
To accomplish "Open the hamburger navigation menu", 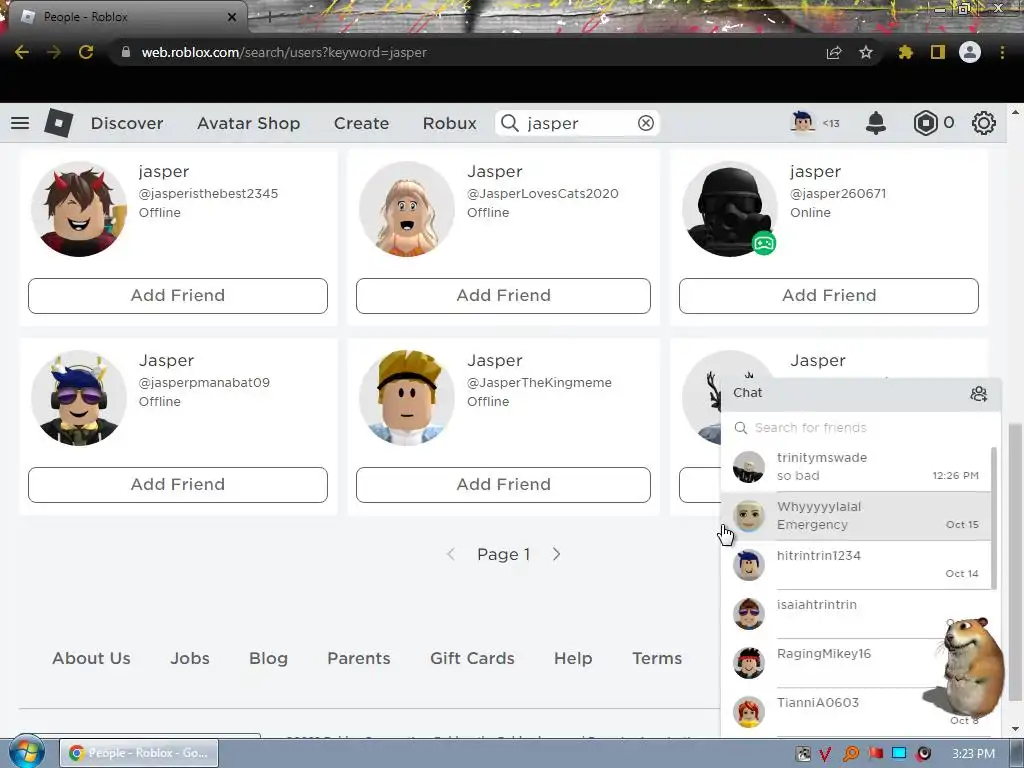I will tap(20, 123).
